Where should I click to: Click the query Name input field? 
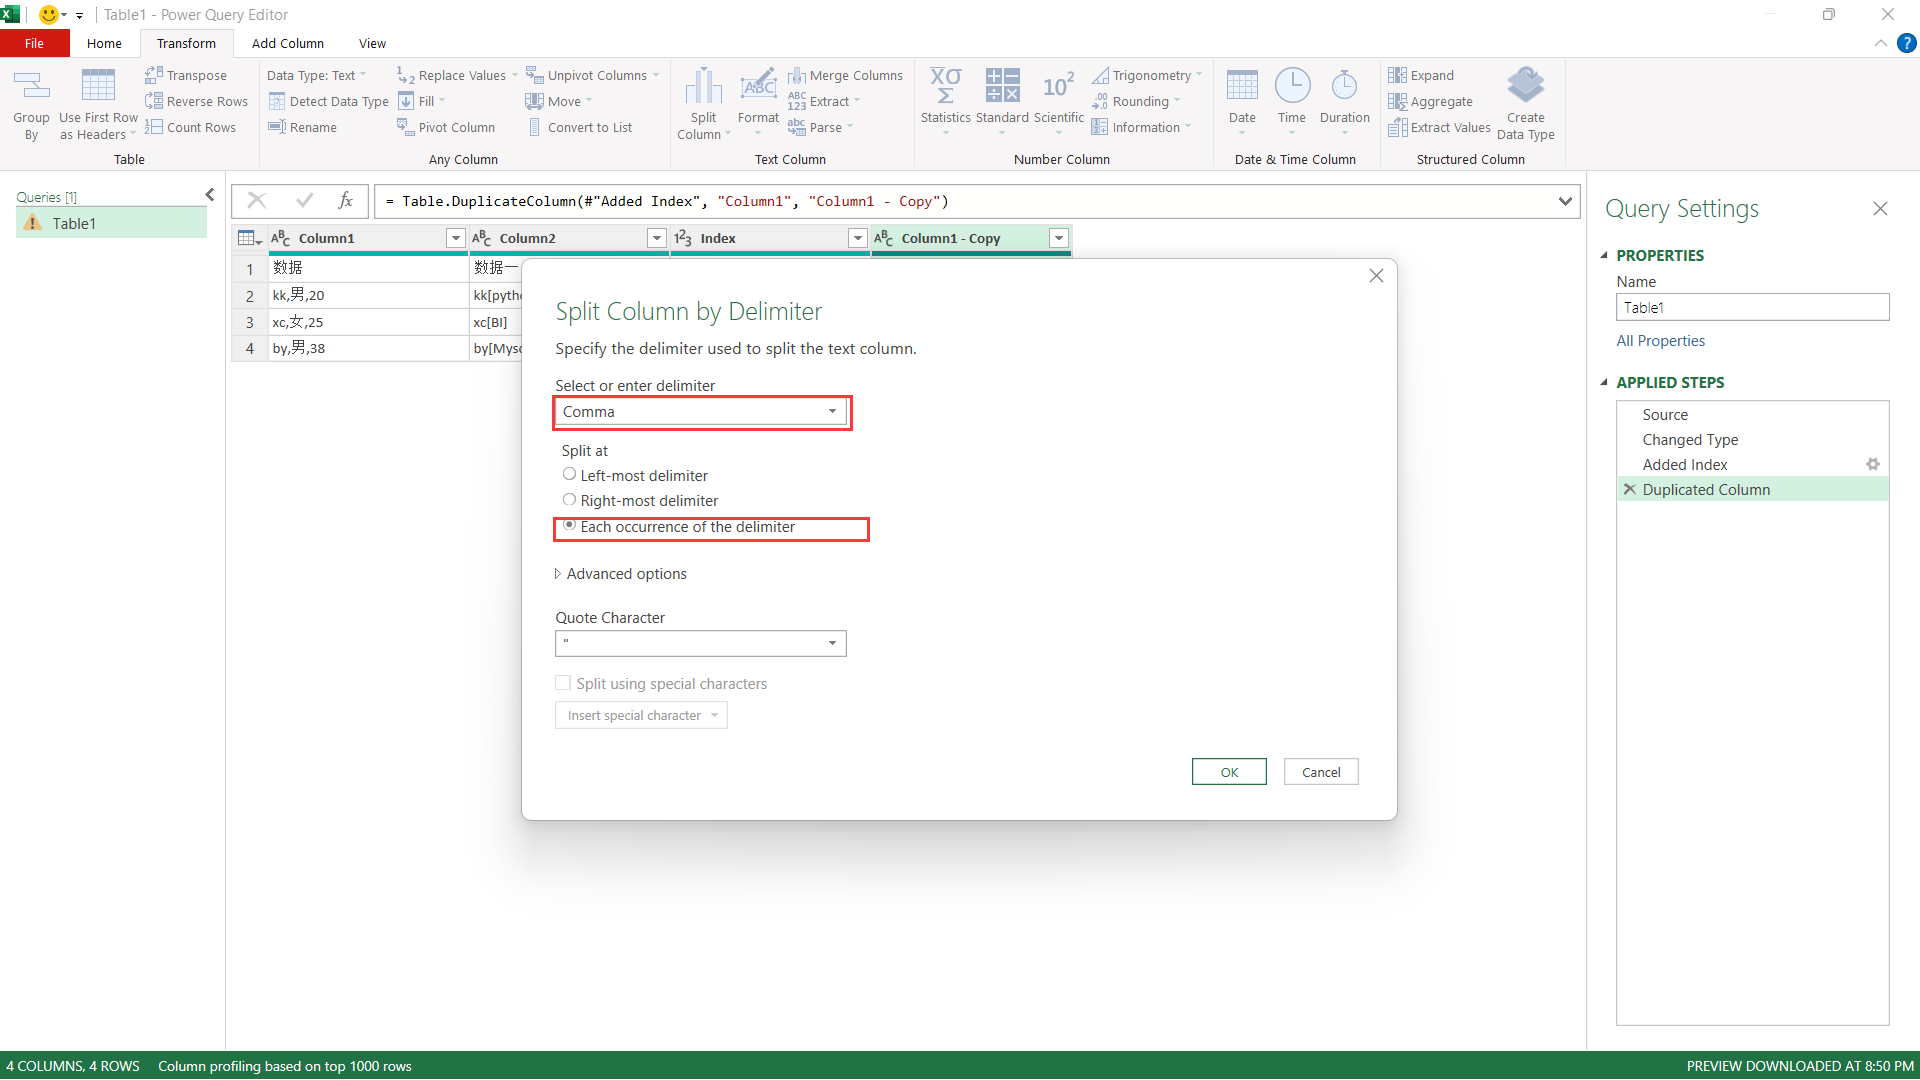(1751, 308)
